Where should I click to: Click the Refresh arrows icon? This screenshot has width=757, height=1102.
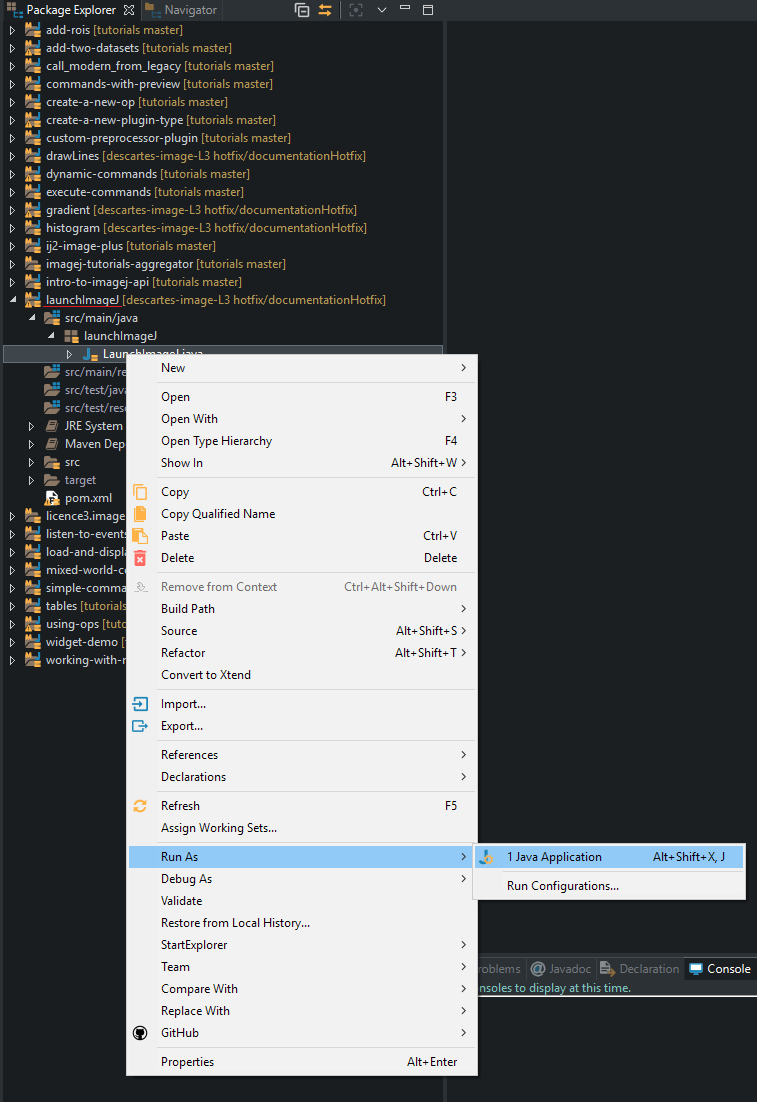tap(140, 806)
